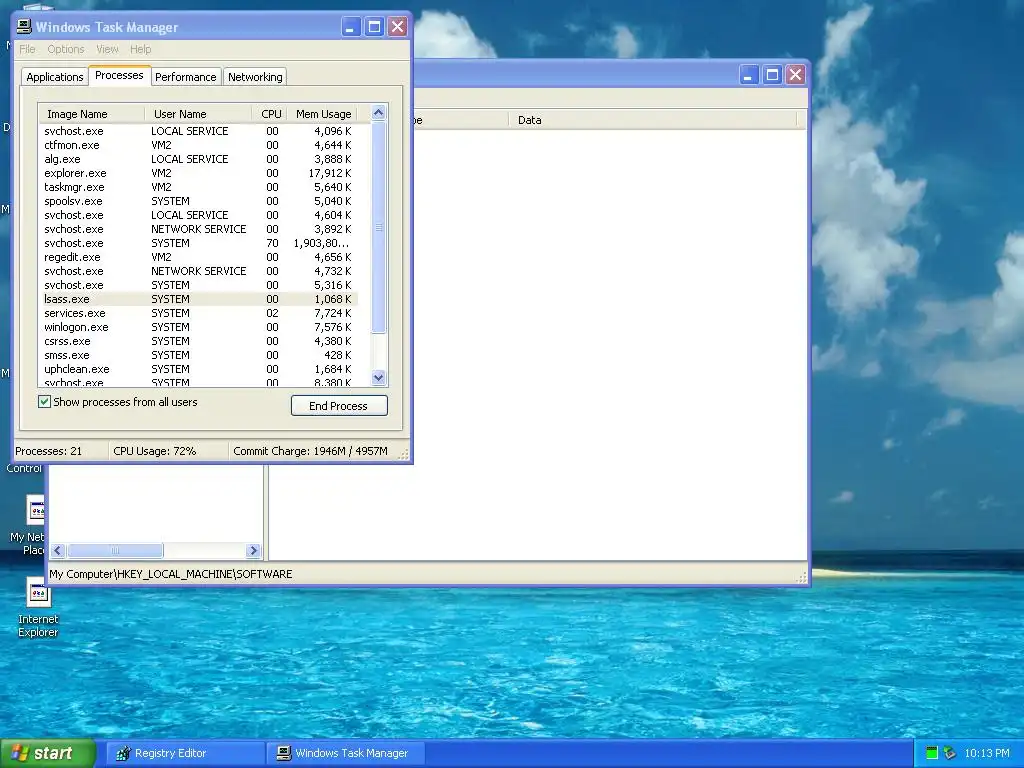Close the Windows Task Manager window
Viewport: 1024px width, 768px height.
(x=398, y=27)
